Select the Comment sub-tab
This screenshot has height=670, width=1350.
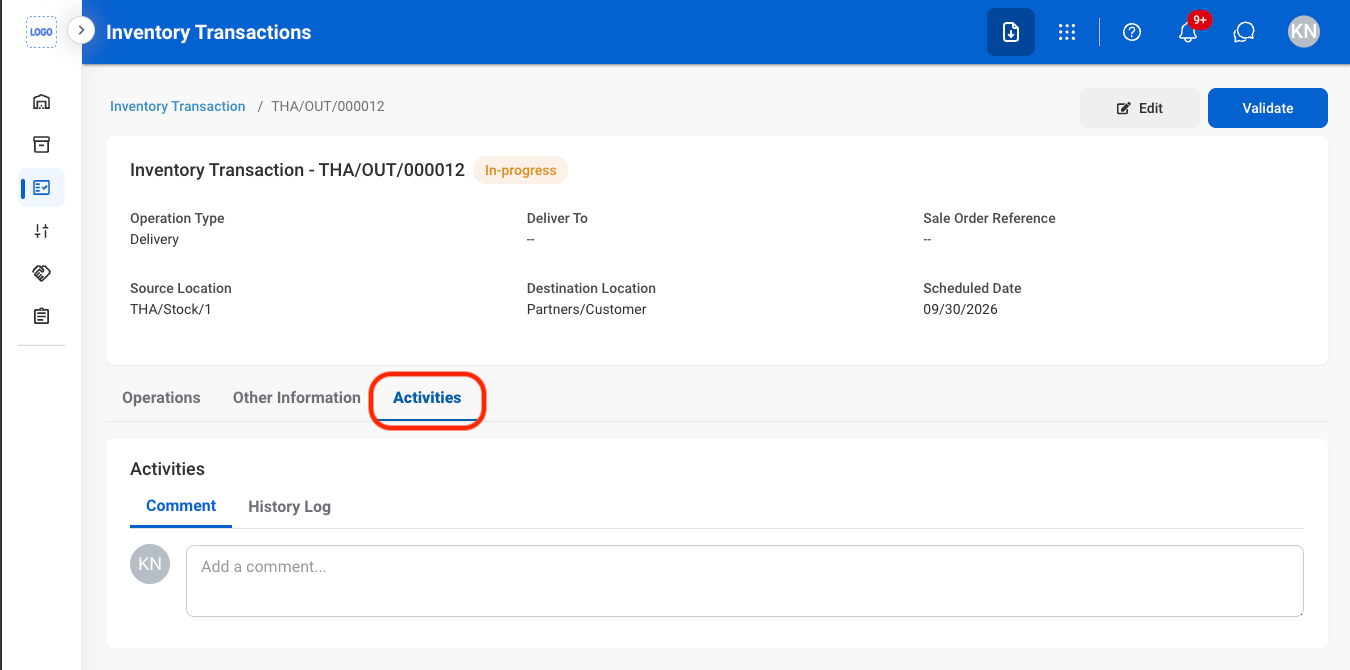coord(181,506)
